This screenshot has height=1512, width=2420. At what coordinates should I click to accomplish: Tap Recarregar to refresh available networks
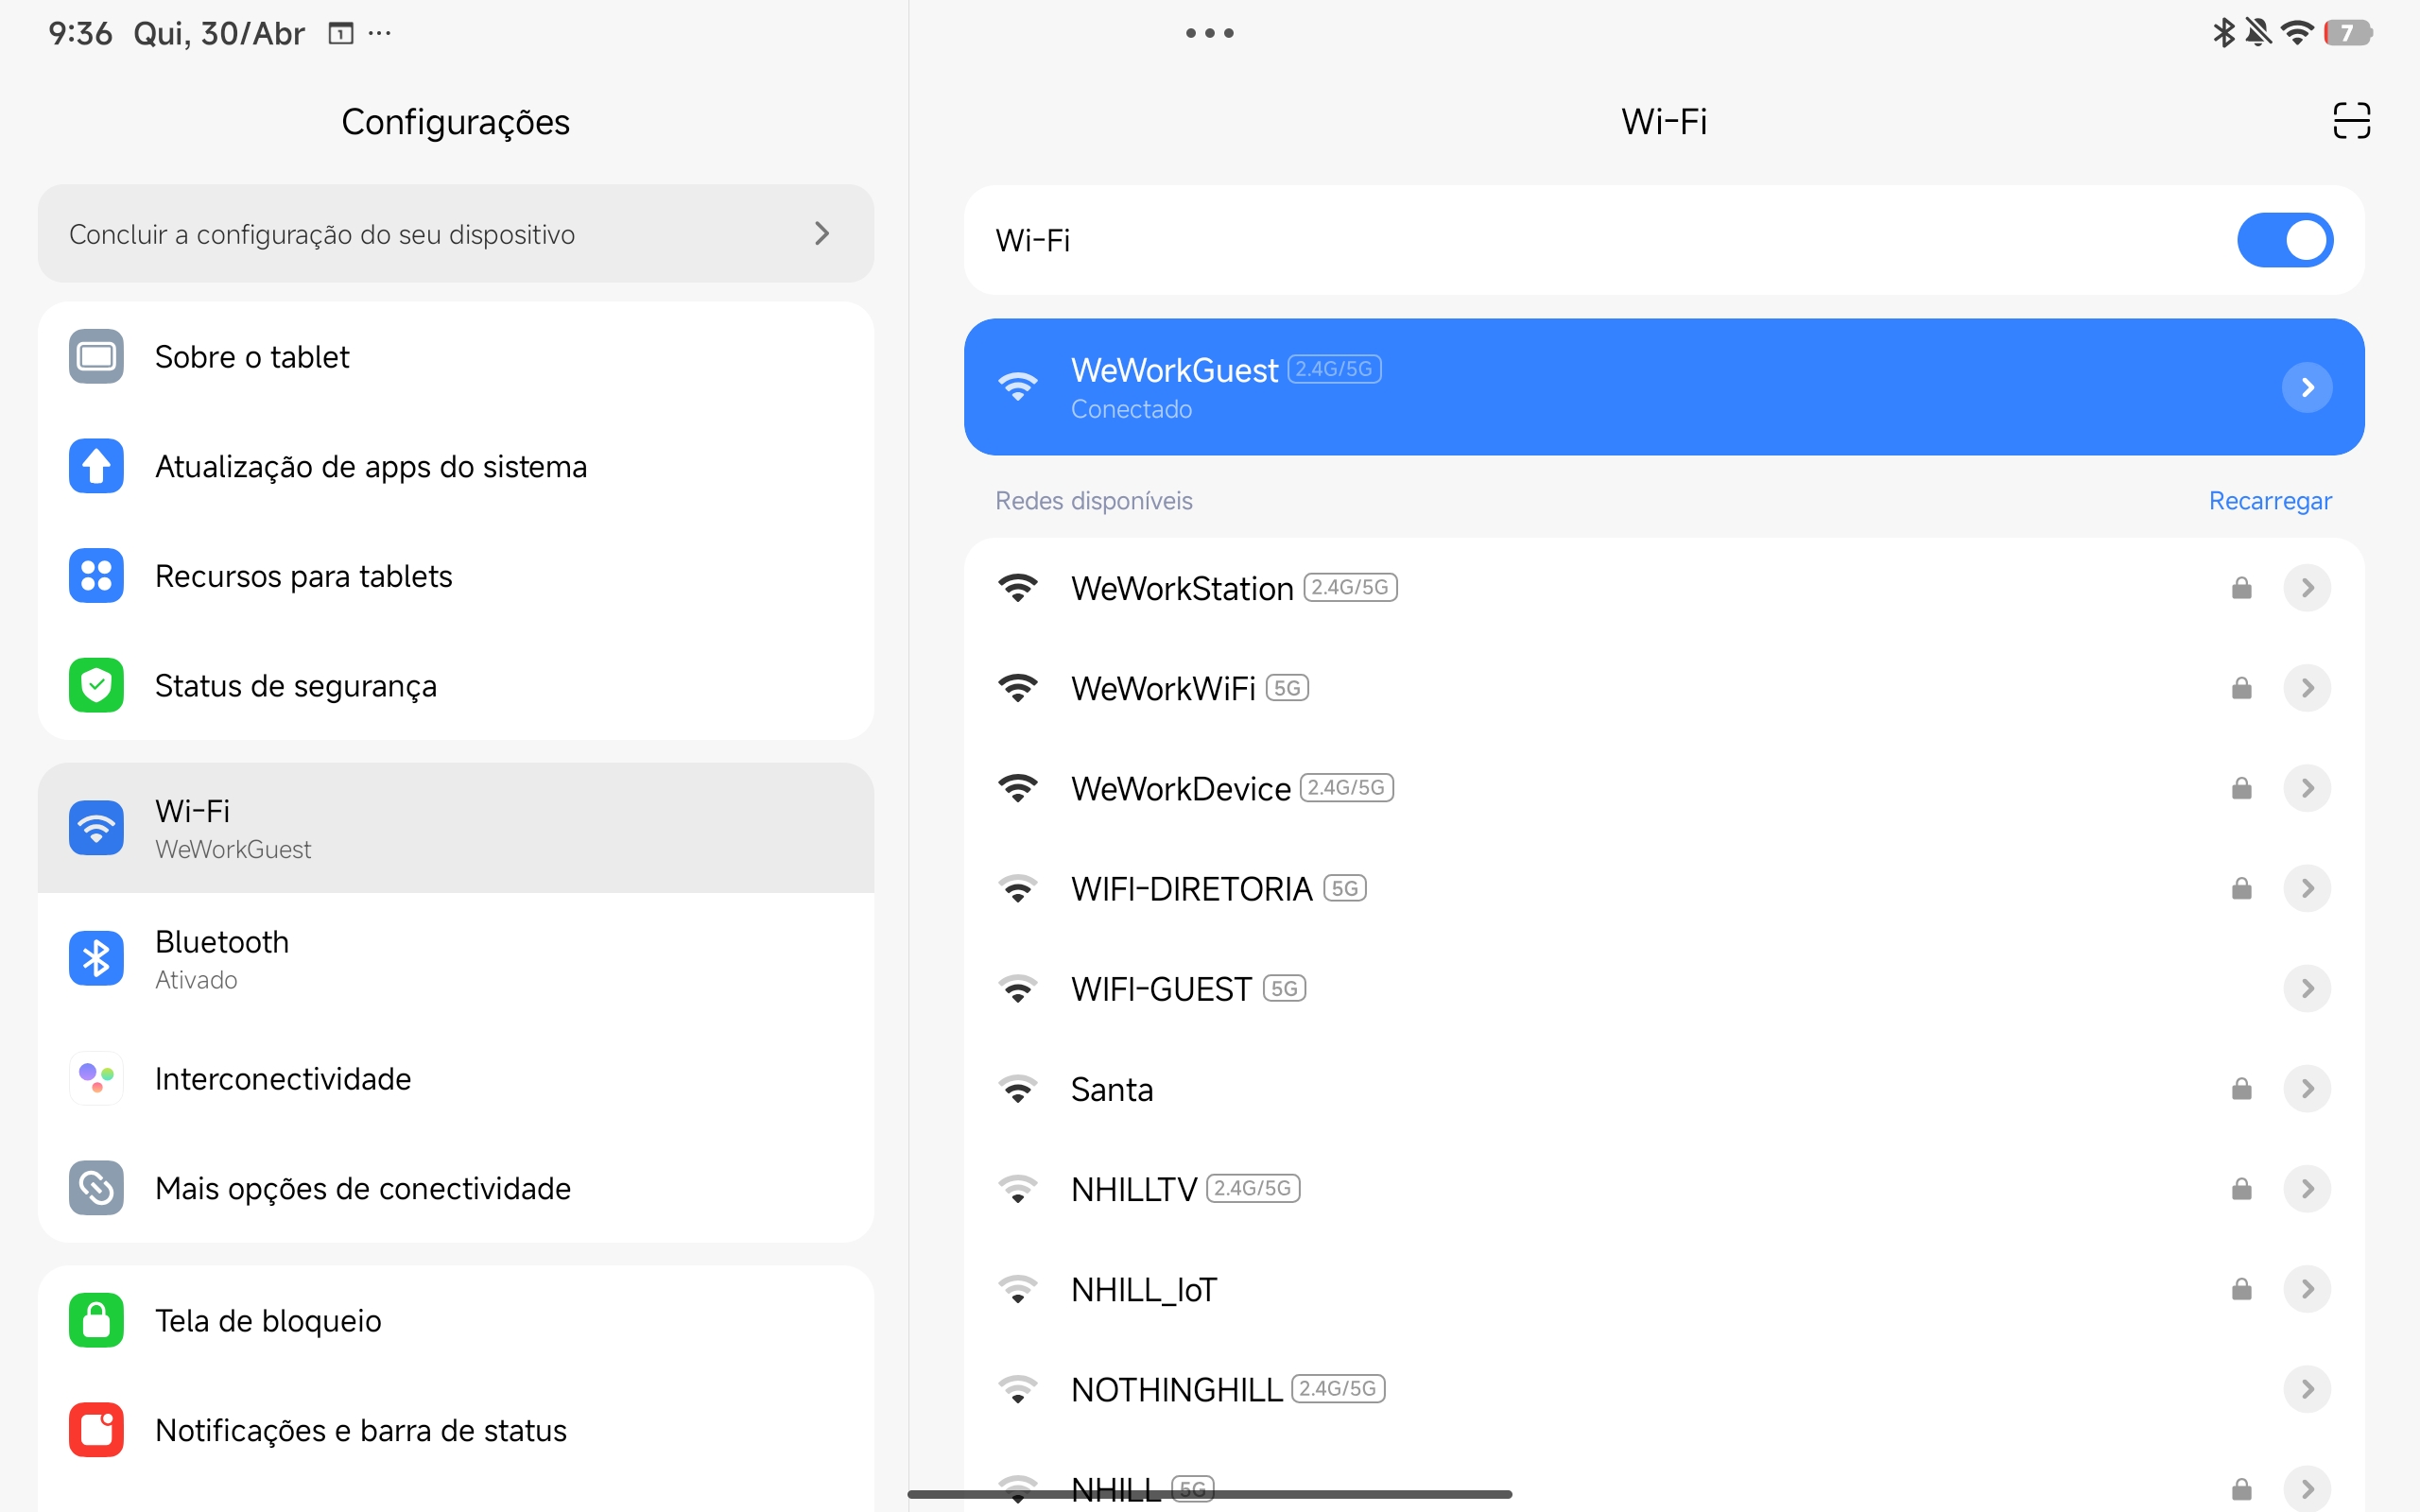pos(2270,500)
